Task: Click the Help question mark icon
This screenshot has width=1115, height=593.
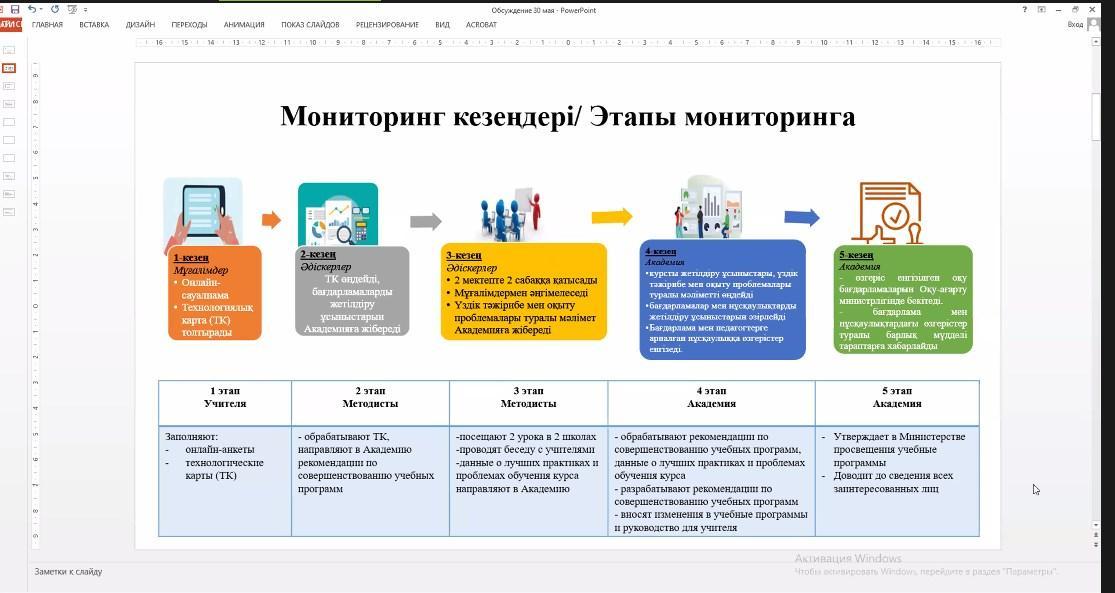Action: tap(1025, 10)
